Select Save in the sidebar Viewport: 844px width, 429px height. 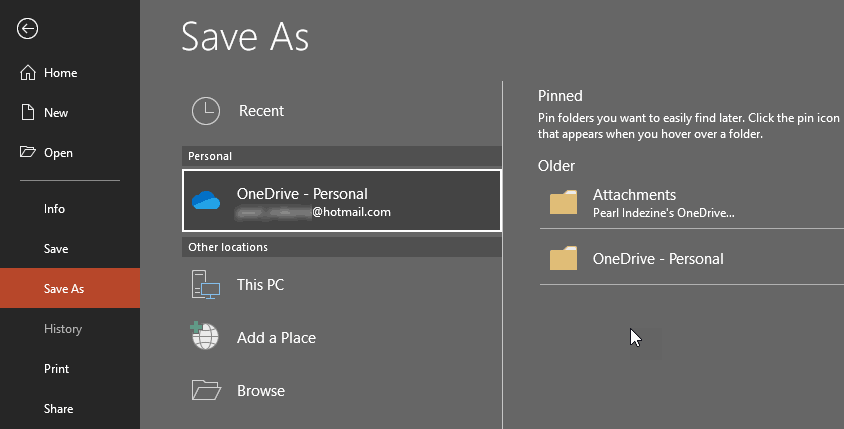point(70,249)
